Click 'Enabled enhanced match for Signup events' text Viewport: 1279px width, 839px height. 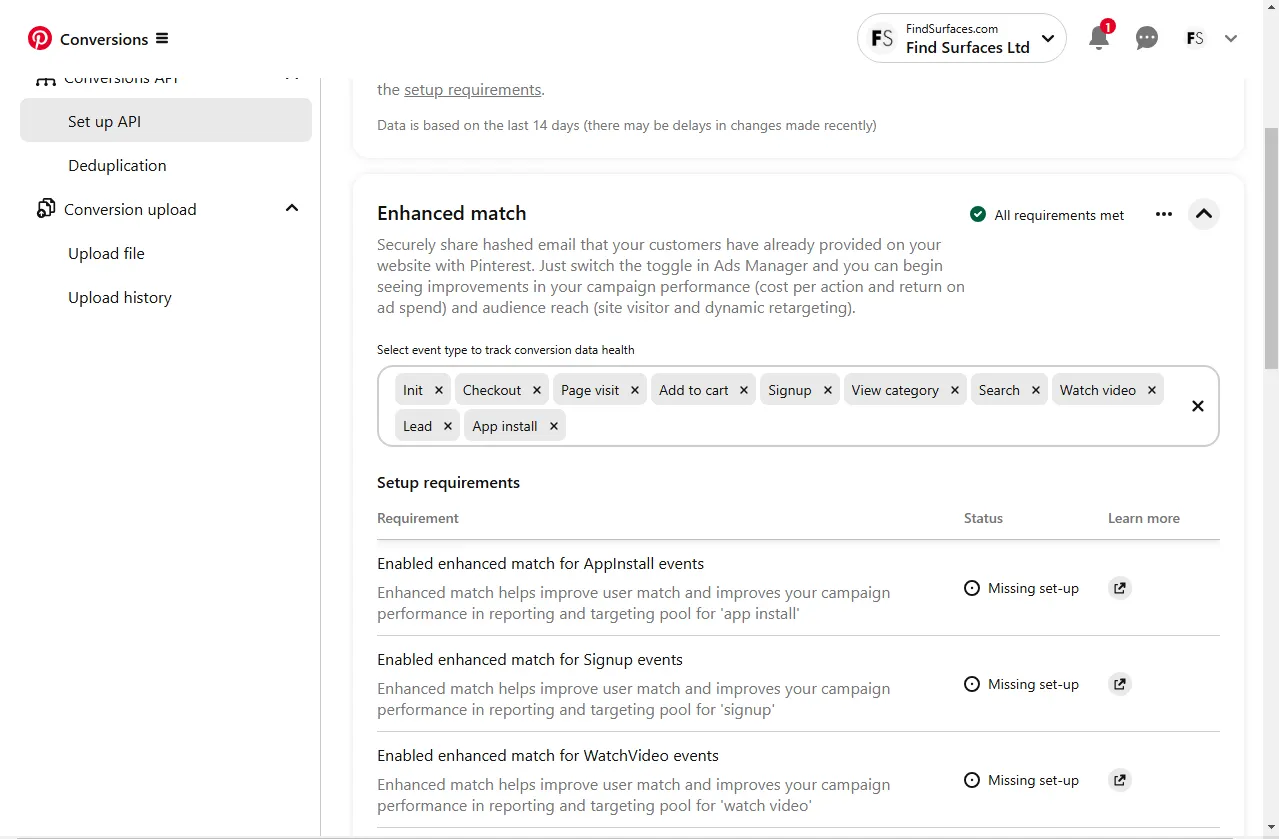(x=530, y=659)
